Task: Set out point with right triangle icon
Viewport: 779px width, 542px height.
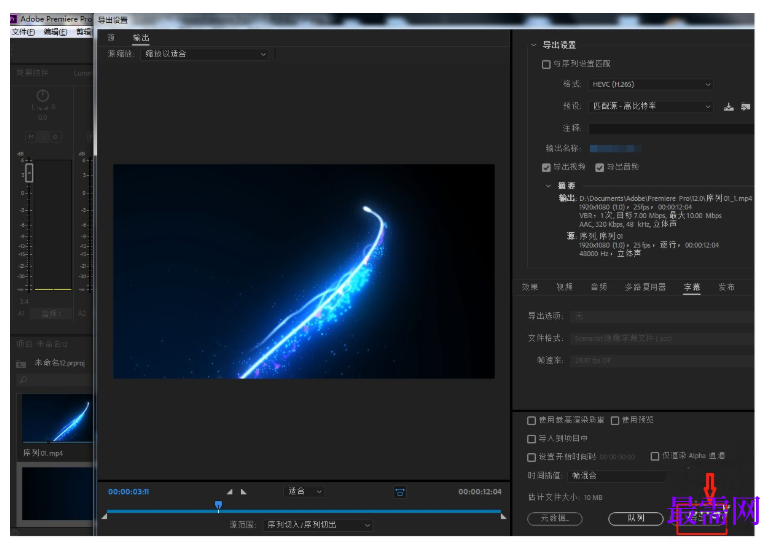Action: (243, 492)
